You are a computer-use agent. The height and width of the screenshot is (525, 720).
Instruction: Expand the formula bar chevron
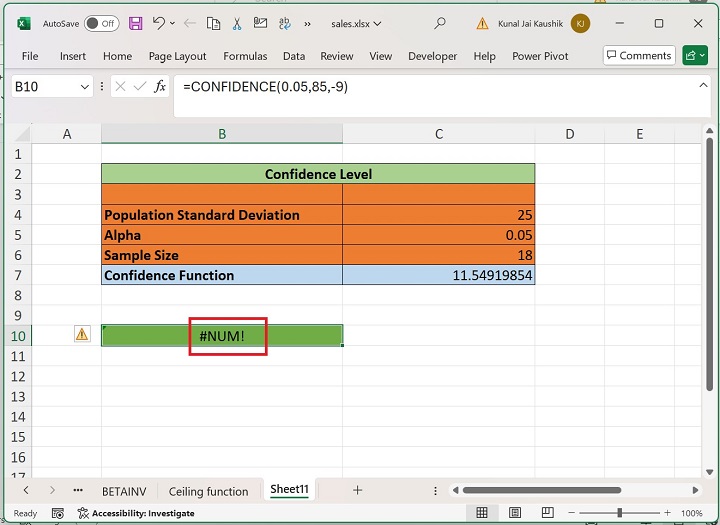click(x=703, y=87)
